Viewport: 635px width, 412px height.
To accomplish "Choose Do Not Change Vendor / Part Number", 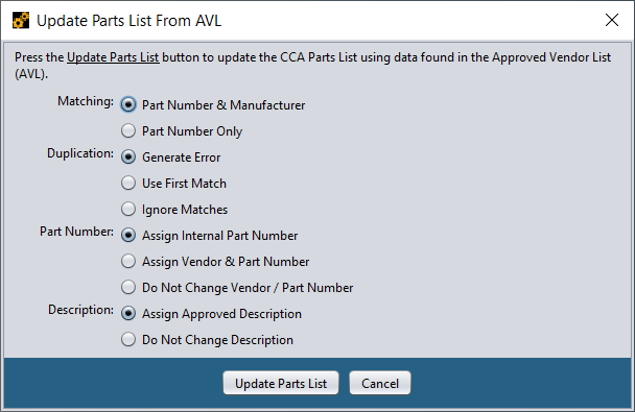I will pyautogui.click(x=128, y=287).
